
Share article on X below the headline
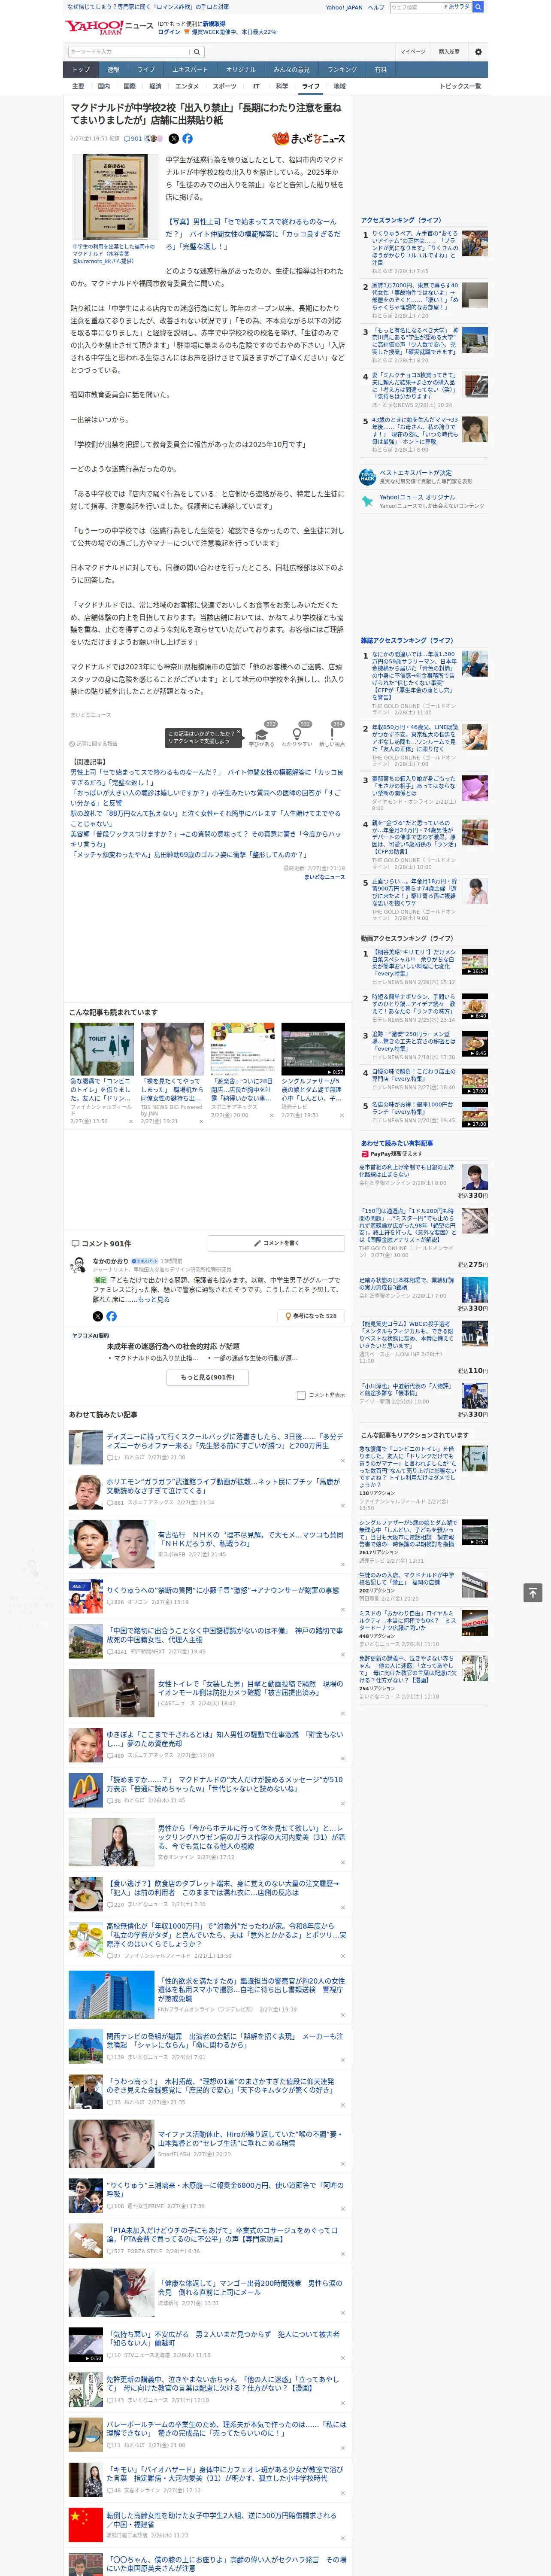tap(174, 139)
